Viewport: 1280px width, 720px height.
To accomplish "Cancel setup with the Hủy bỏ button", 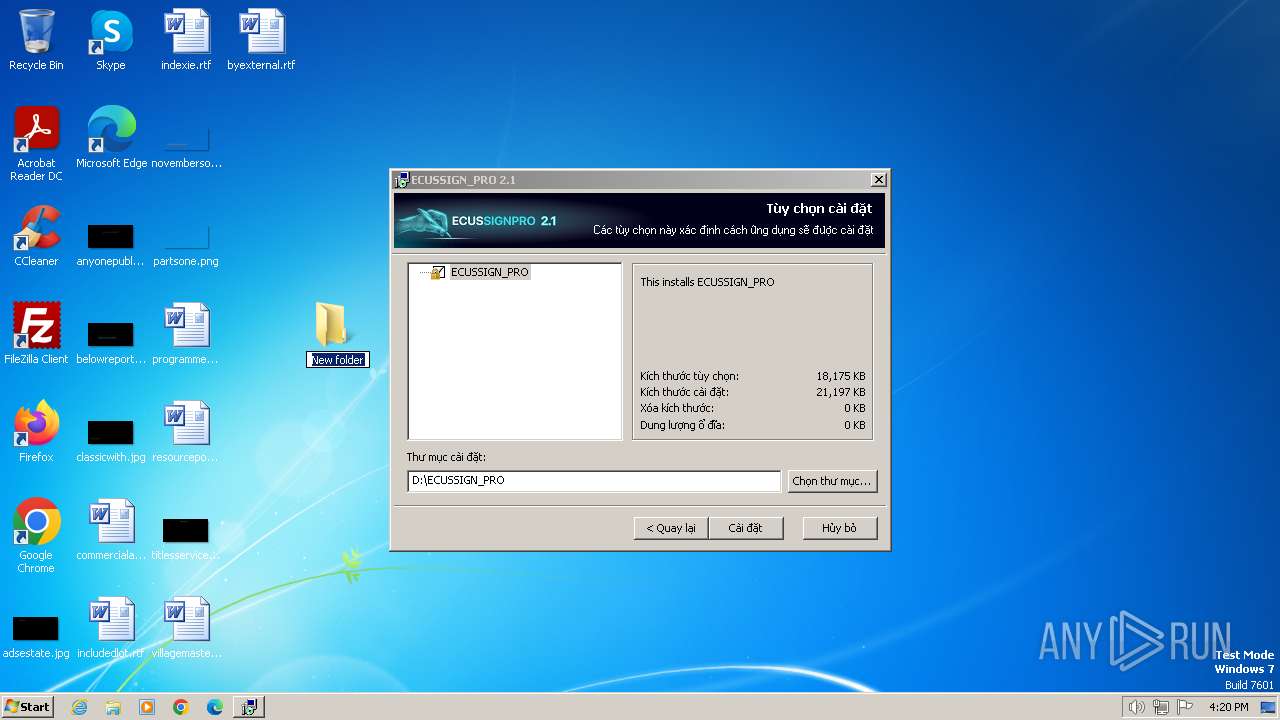I will tap(840, 528).
